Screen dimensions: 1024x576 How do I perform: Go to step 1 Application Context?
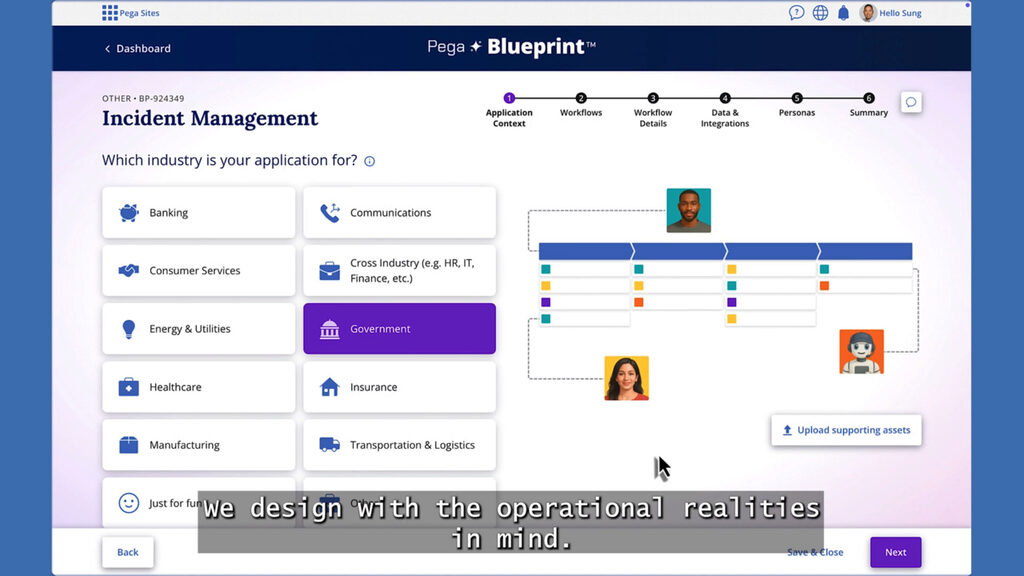tap(509, 111)
